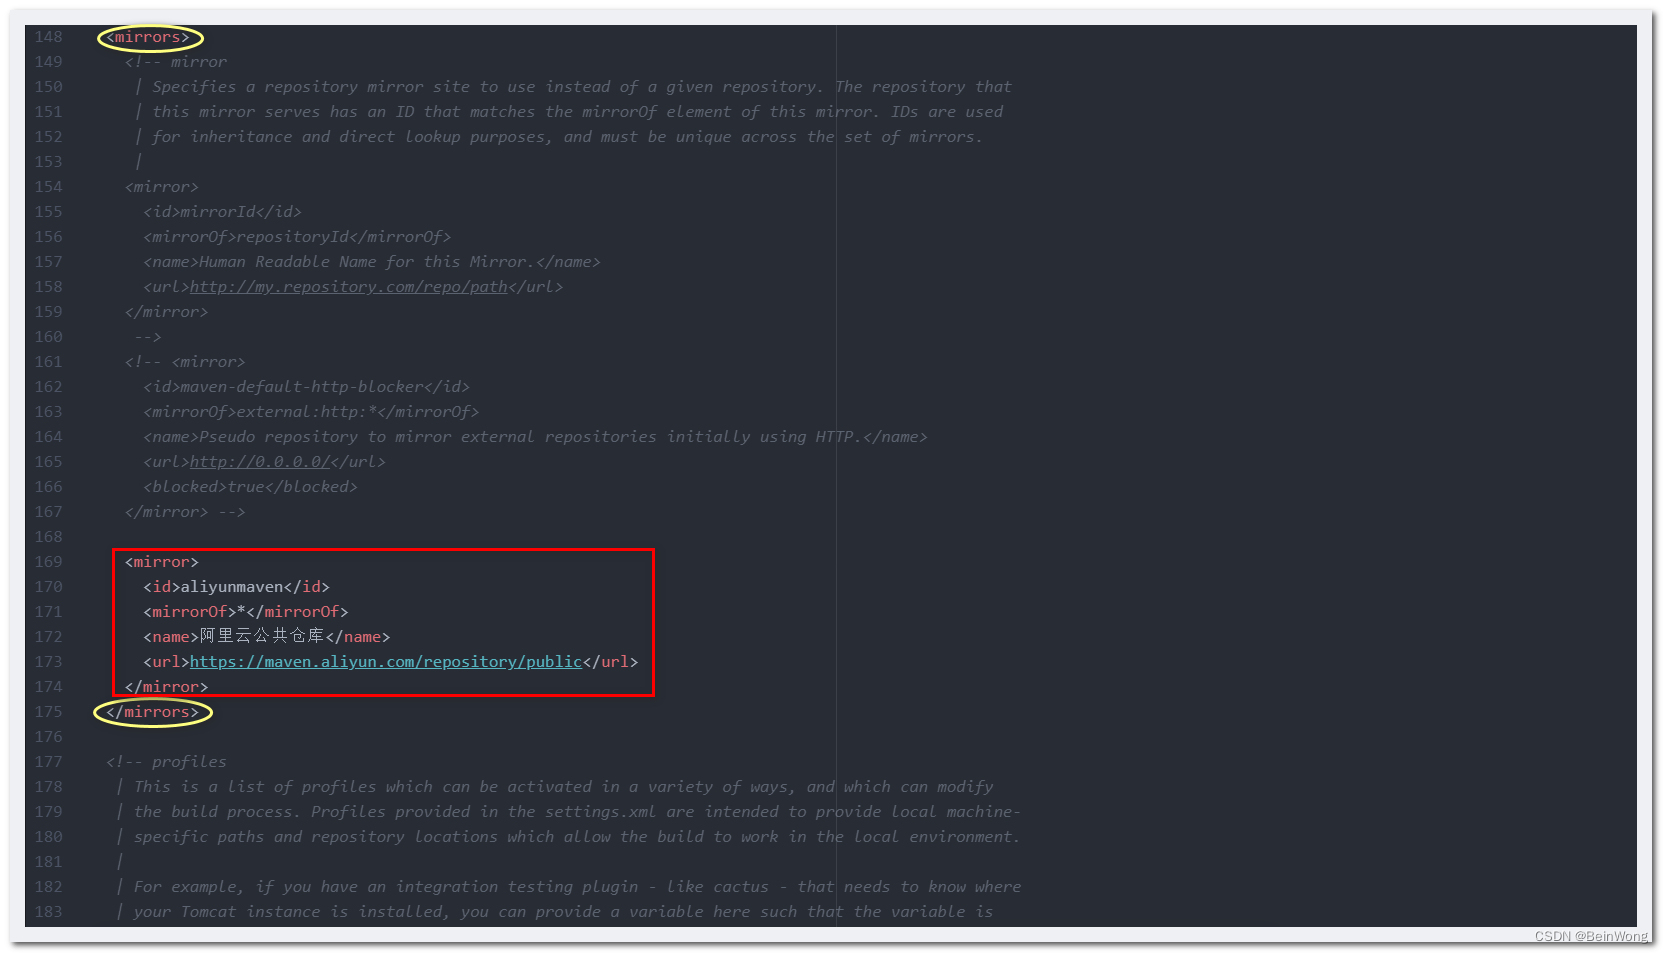Click the '</mirror> -->' line 167
This screenshot has height=953, width=1663.
[x=185, y=512]
